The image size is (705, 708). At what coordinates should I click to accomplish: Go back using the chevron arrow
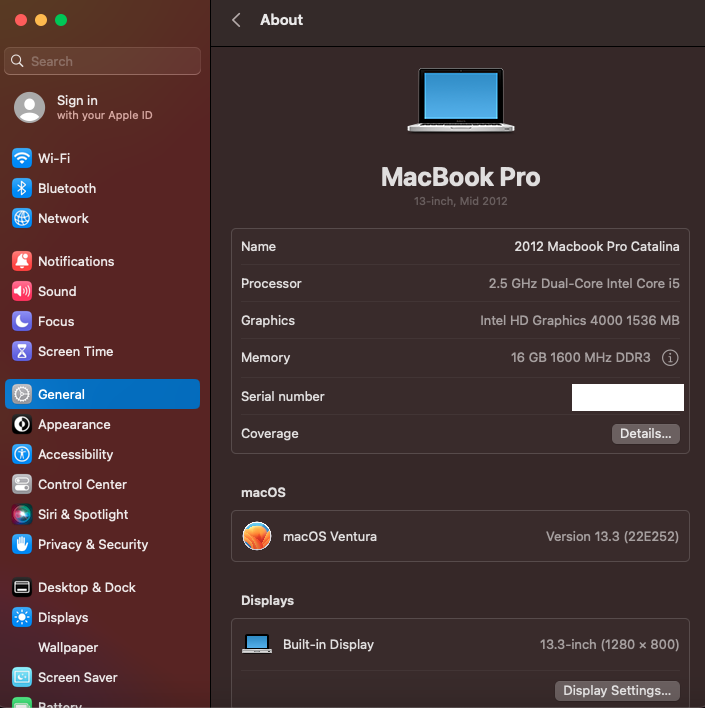coord(236,20)
